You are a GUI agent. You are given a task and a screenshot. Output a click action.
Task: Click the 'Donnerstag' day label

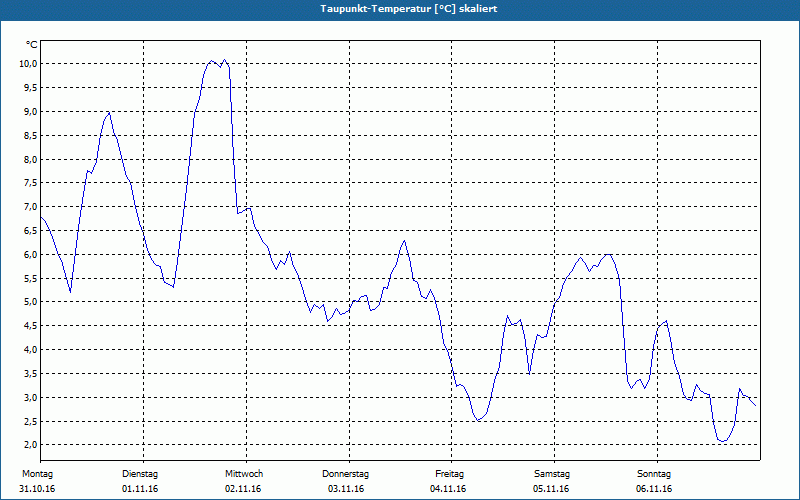point(345,474)
